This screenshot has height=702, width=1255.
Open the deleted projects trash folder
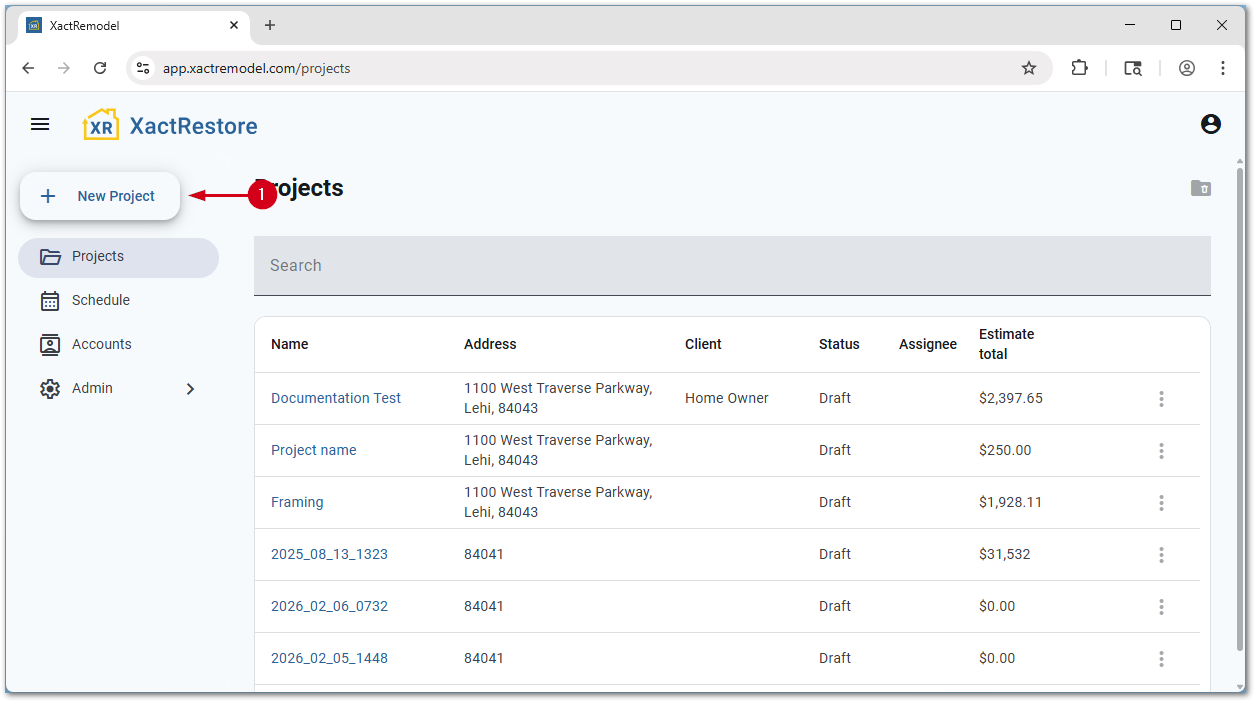tap(1200, 188)
